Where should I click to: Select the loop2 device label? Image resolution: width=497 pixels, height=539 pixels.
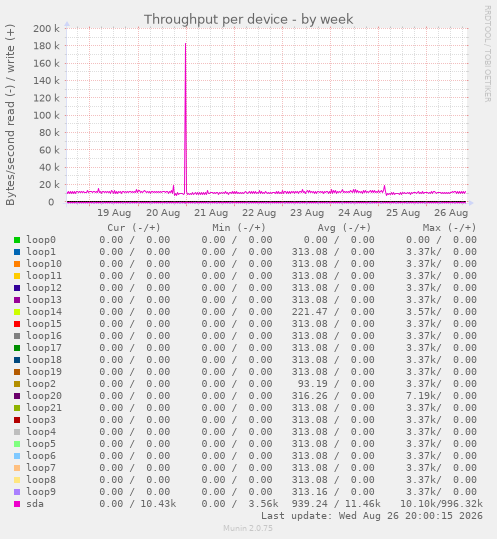point(41,384)
